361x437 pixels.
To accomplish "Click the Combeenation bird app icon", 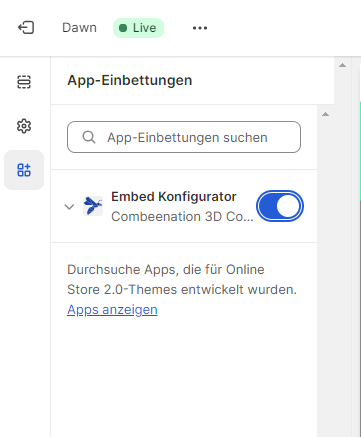I will (93, 206).
